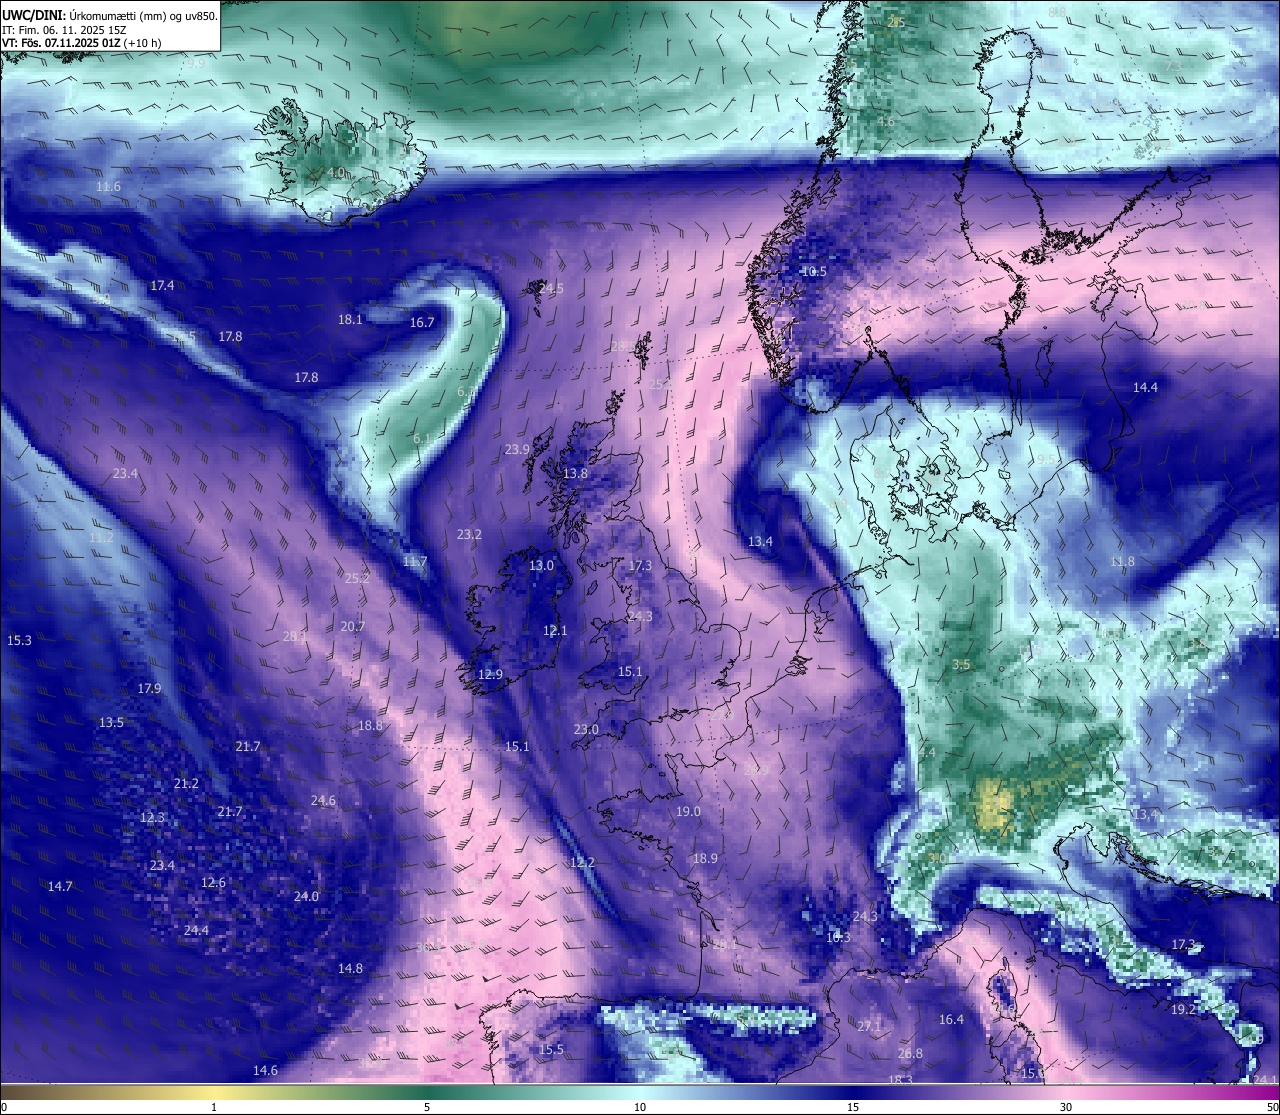Click the 13.8 value over Scotland

click(575, 474)
